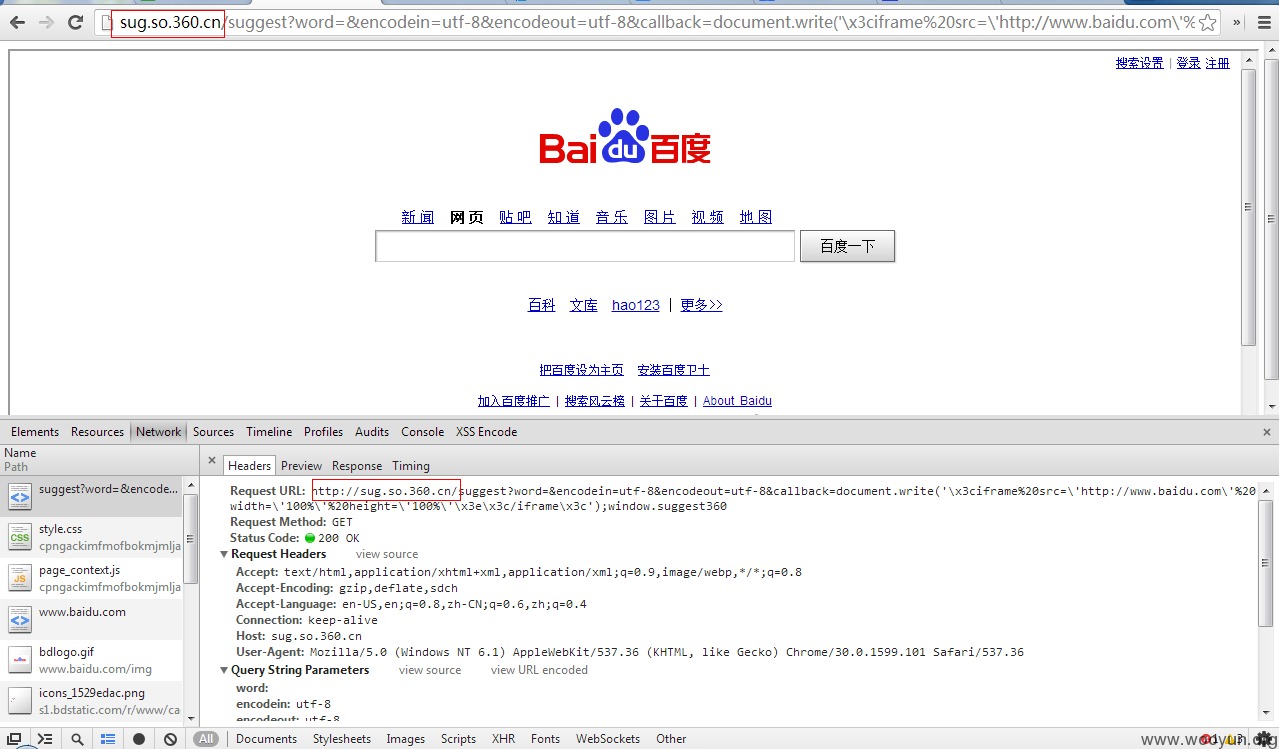Click the Baidu logo image
This screenshot has height=749, width=1279.
tap(625, 137)
